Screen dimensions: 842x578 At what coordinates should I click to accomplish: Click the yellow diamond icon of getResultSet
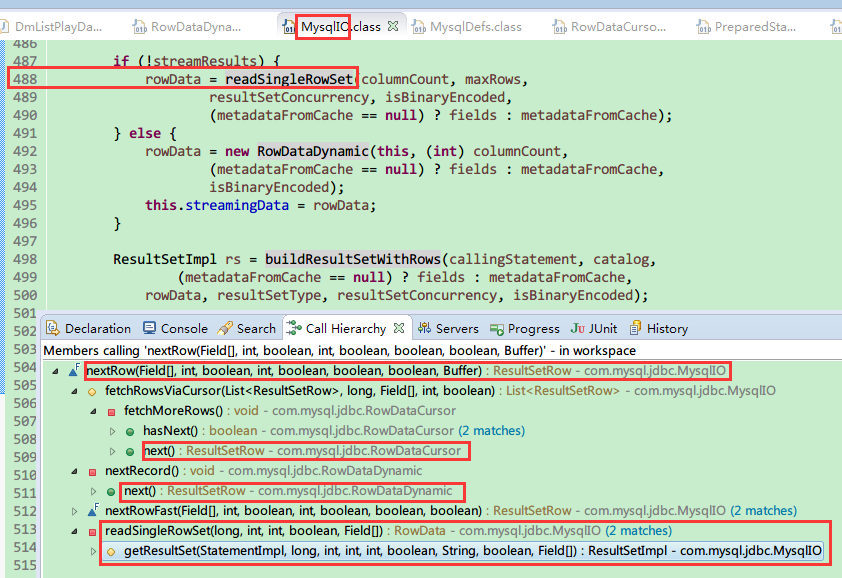(x=111, y=552)
